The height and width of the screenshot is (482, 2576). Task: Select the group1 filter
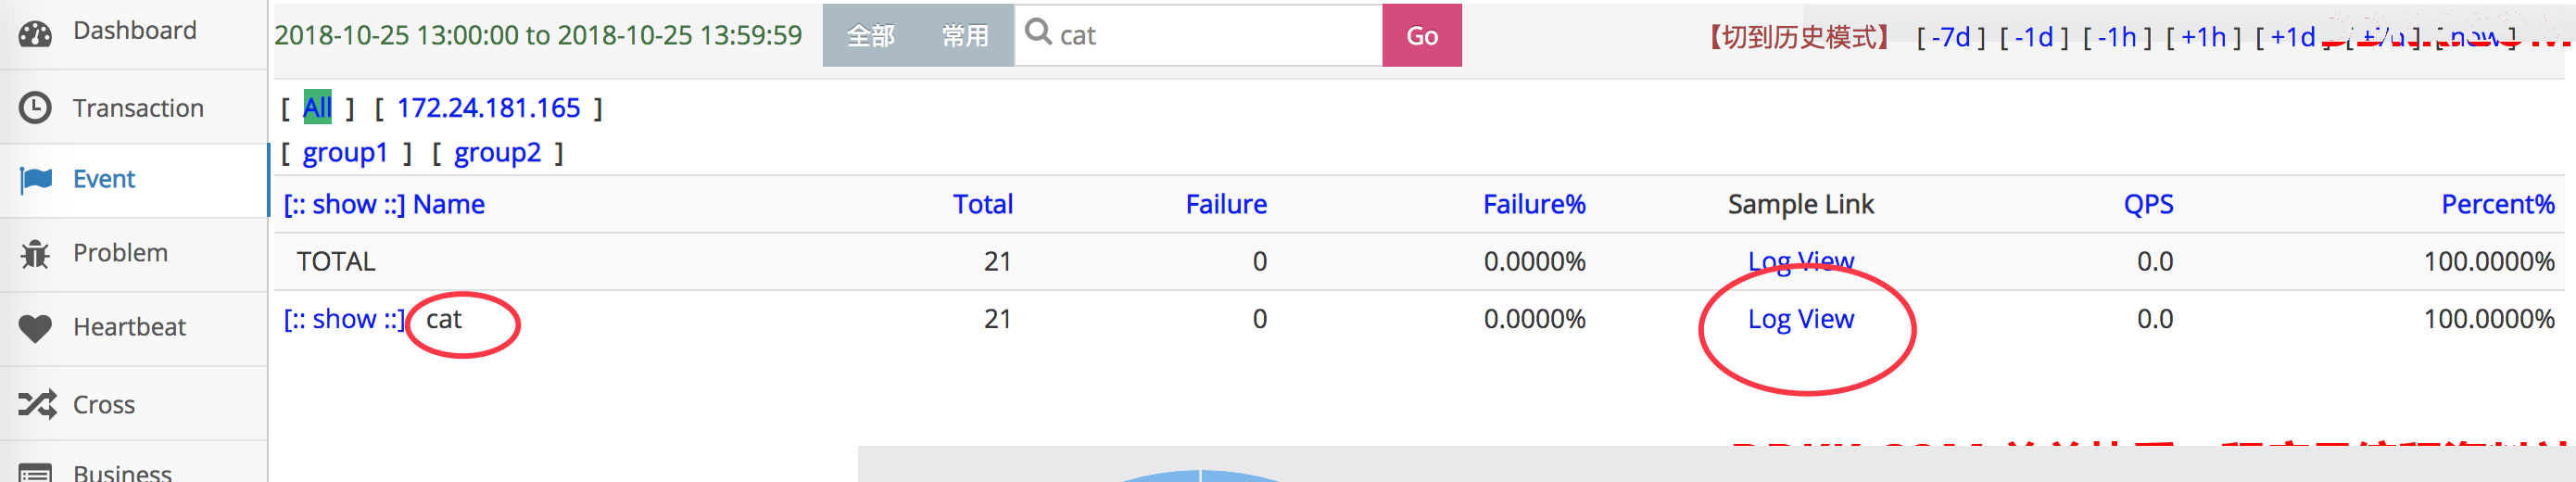click(x=345, y=153)
